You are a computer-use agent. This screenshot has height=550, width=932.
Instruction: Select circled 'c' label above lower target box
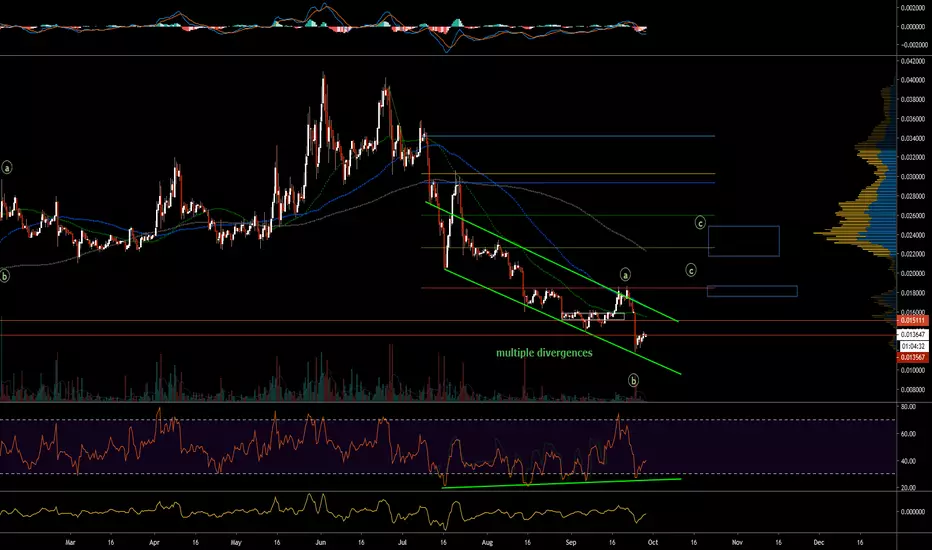691,271
